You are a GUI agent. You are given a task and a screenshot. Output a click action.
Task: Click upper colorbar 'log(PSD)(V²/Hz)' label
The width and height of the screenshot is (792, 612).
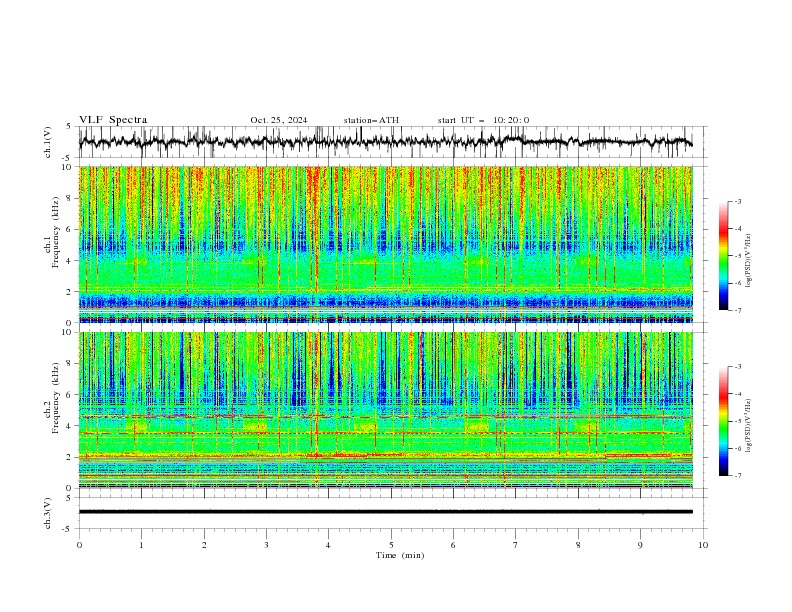pos(748,261)
